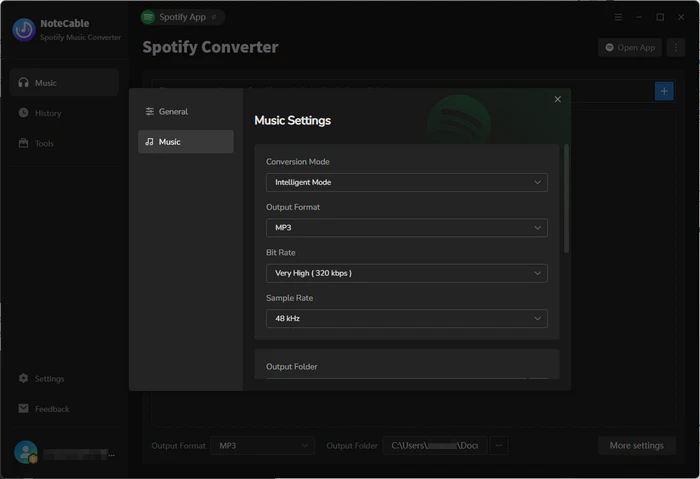This screenshot has width=700, height=479.
Task: Click the envelope Feedback icon
Action: [23, 408]
